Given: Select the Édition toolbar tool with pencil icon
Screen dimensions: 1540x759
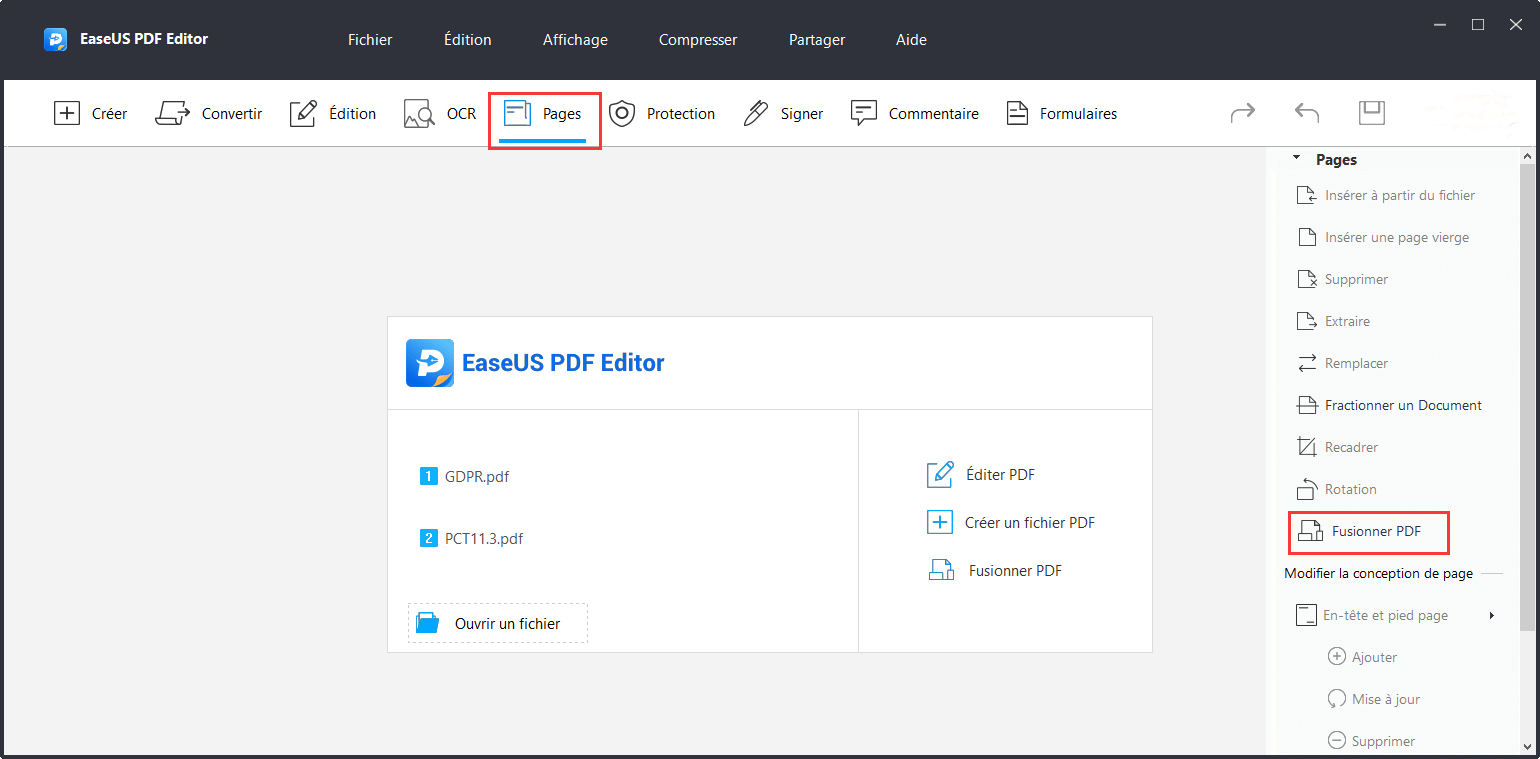Looking at the screenshot, I should 332,114.
